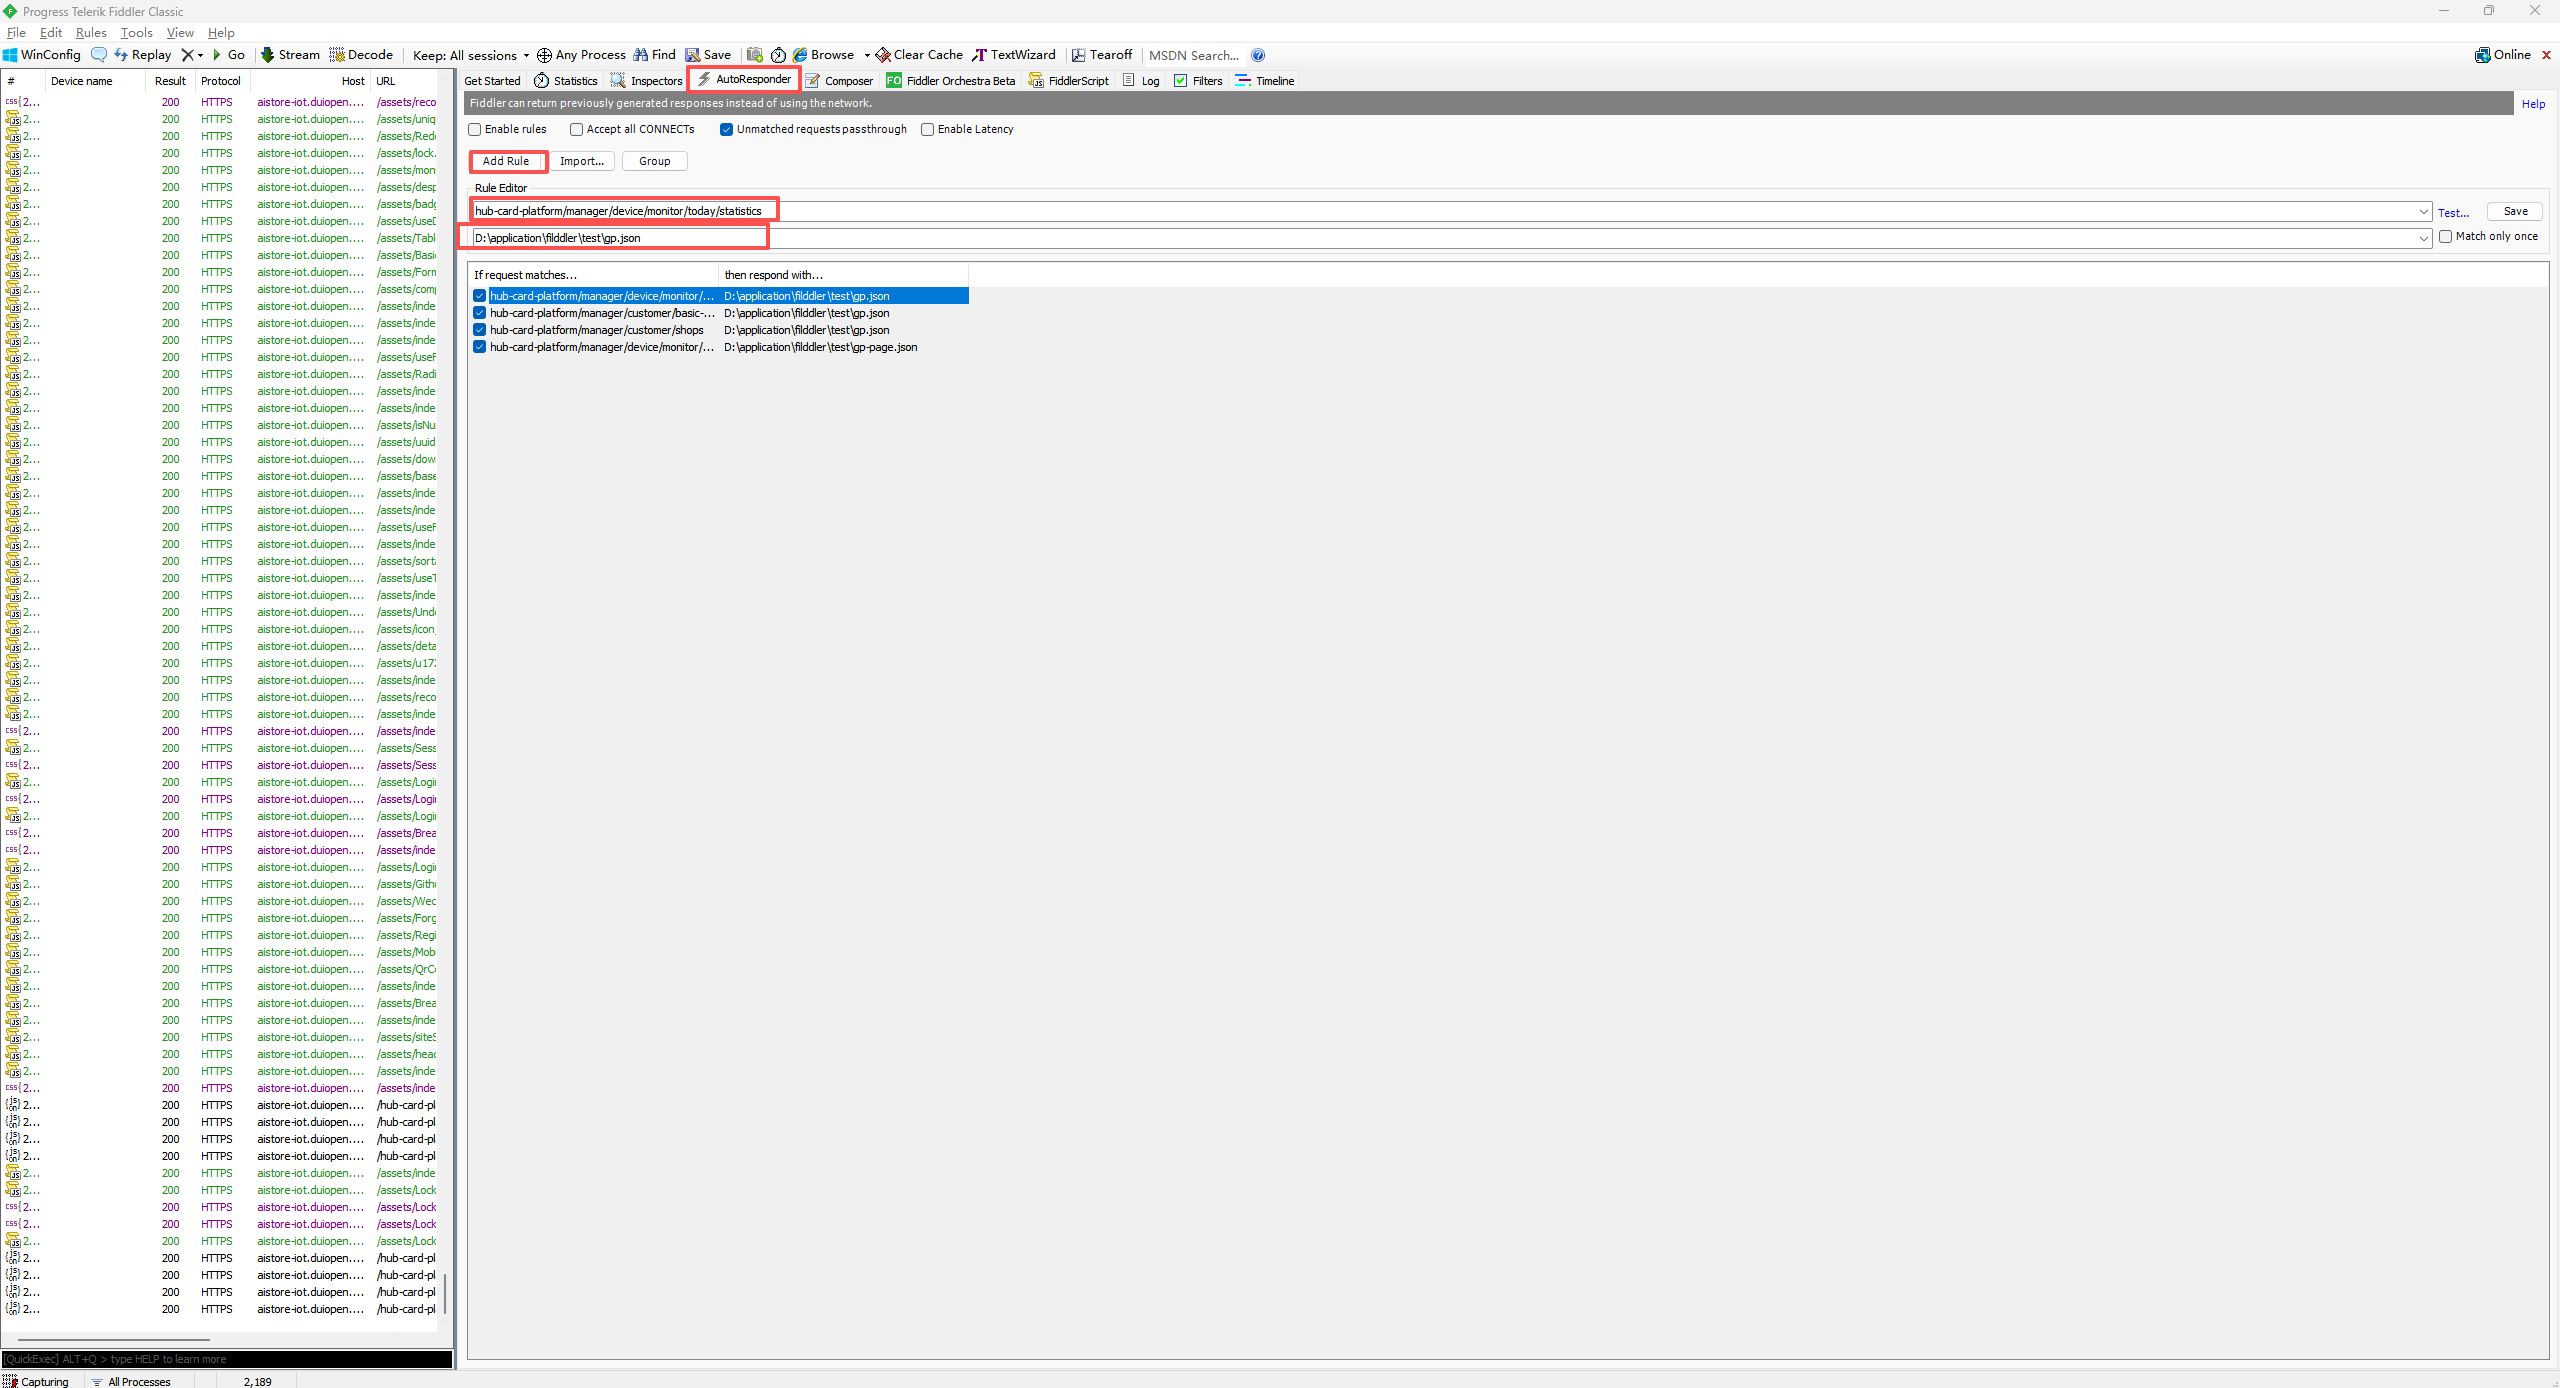This screenshot has width=2560, height=1388.
Task: Click the timer stopwatch icon in toolbar
Action: [778, 55]
